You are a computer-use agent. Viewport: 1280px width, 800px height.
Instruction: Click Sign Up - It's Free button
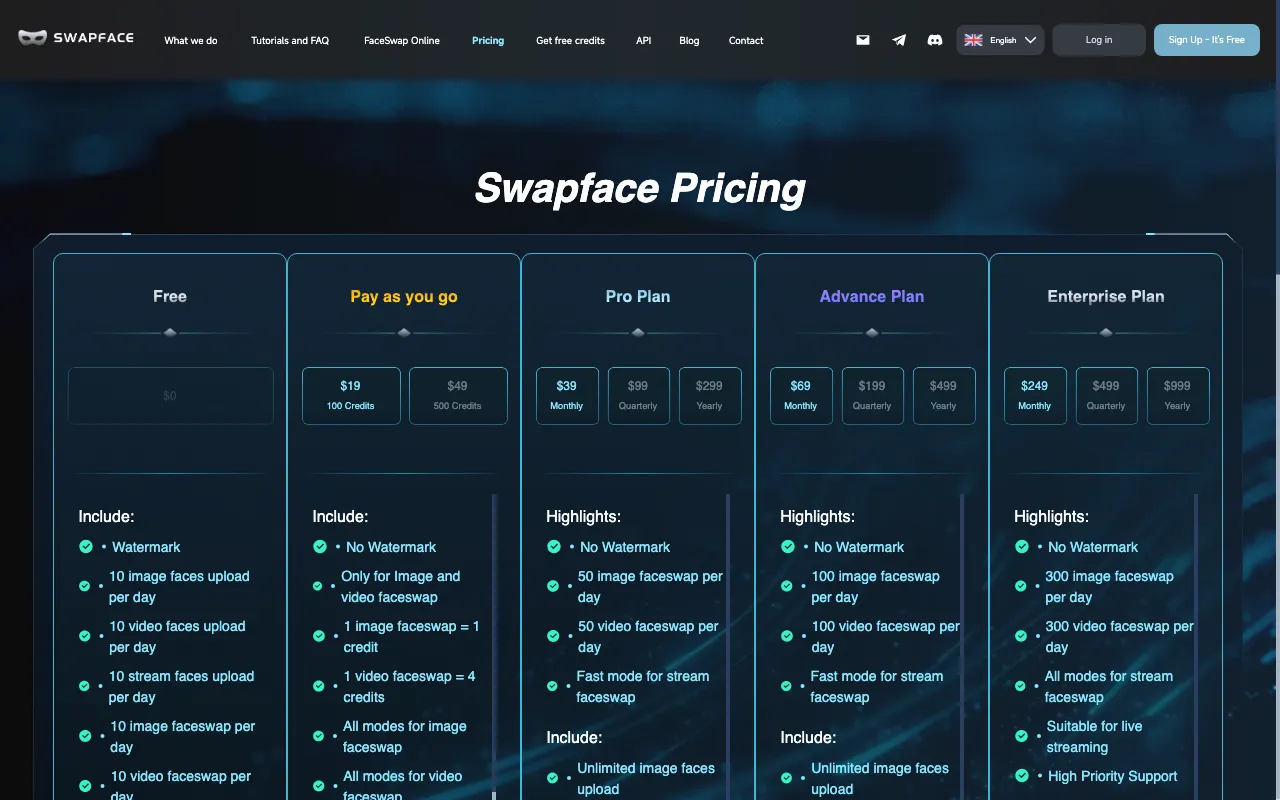(x=1207, y=40)
